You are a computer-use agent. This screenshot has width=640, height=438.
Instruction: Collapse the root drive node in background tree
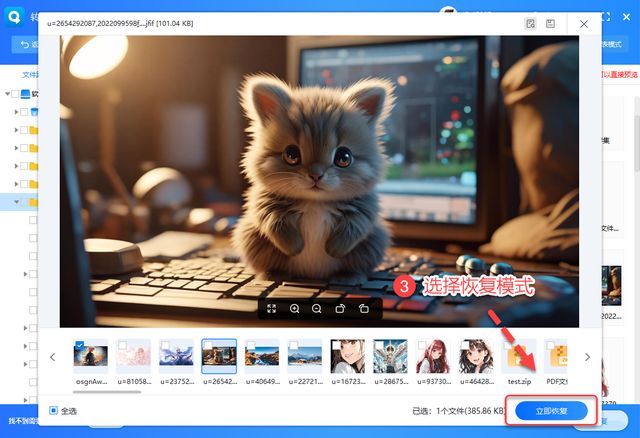click(7, 94)
